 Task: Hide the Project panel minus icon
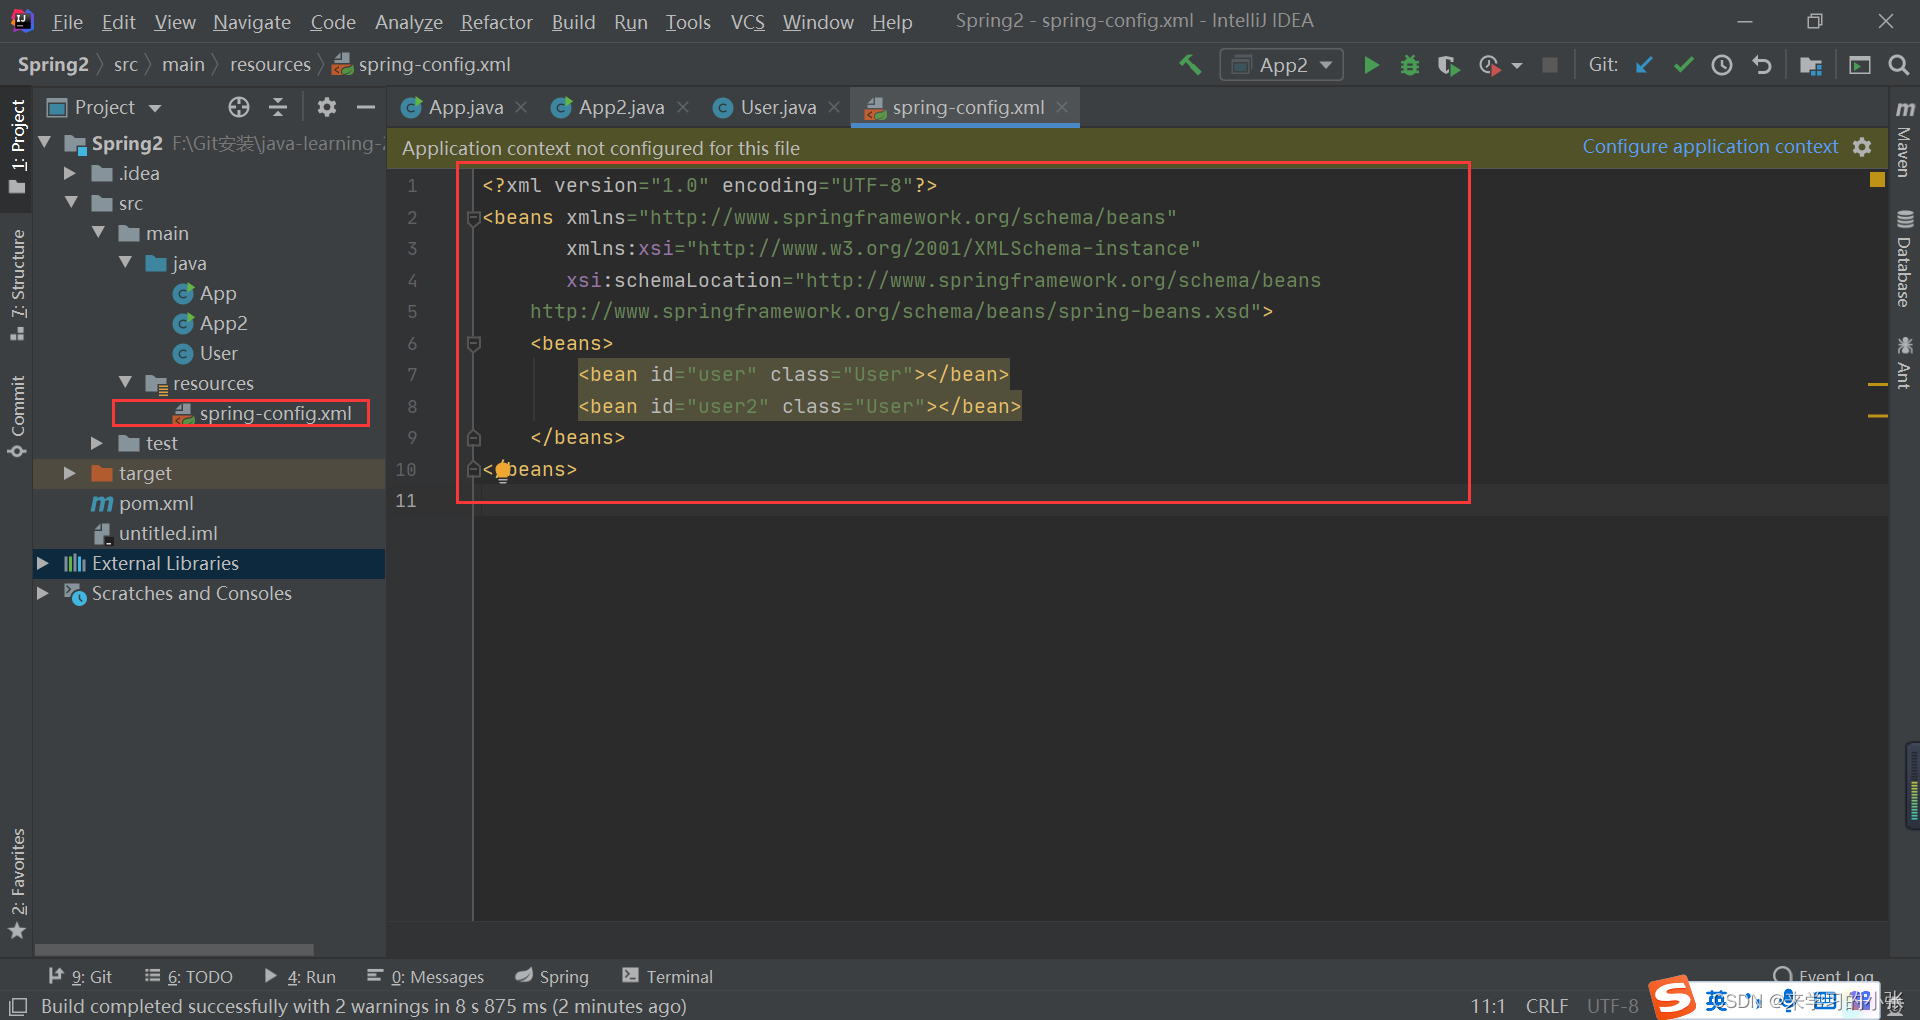point(366,107)
